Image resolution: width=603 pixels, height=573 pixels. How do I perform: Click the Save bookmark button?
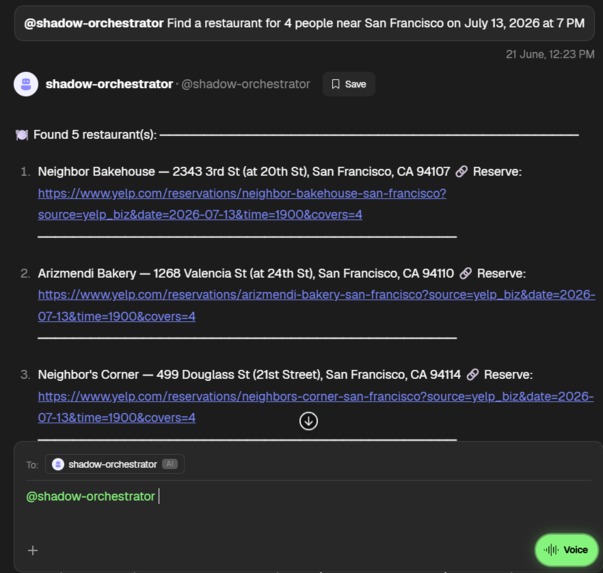[348, 84]
